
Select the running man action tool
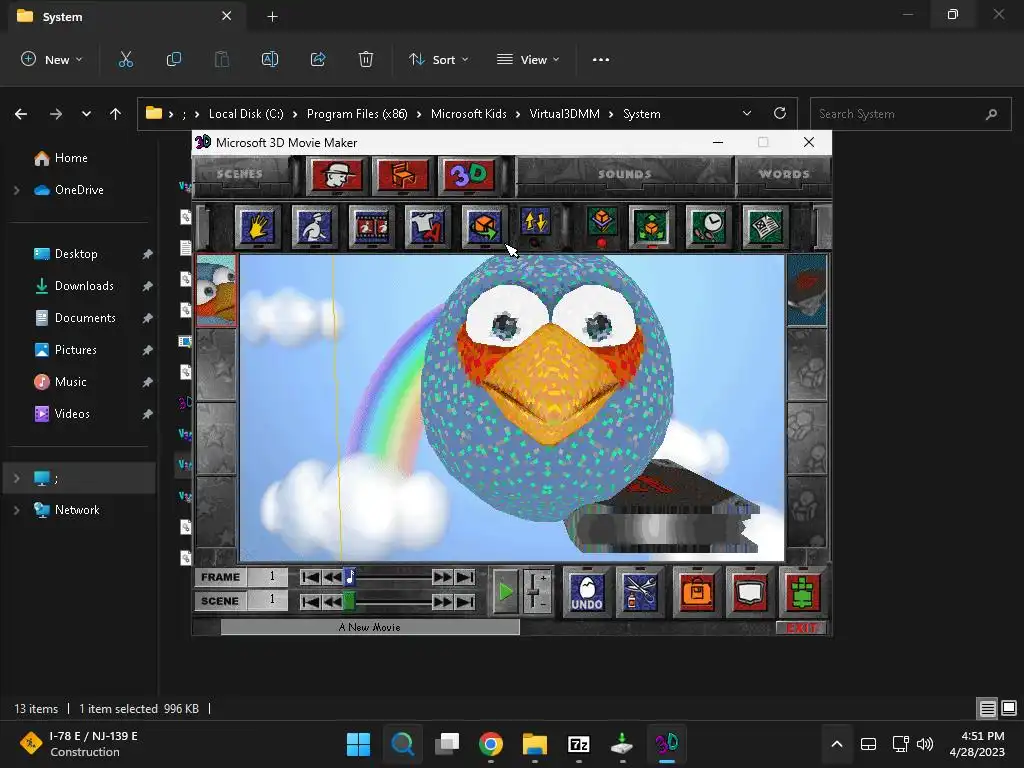[314, 227]
